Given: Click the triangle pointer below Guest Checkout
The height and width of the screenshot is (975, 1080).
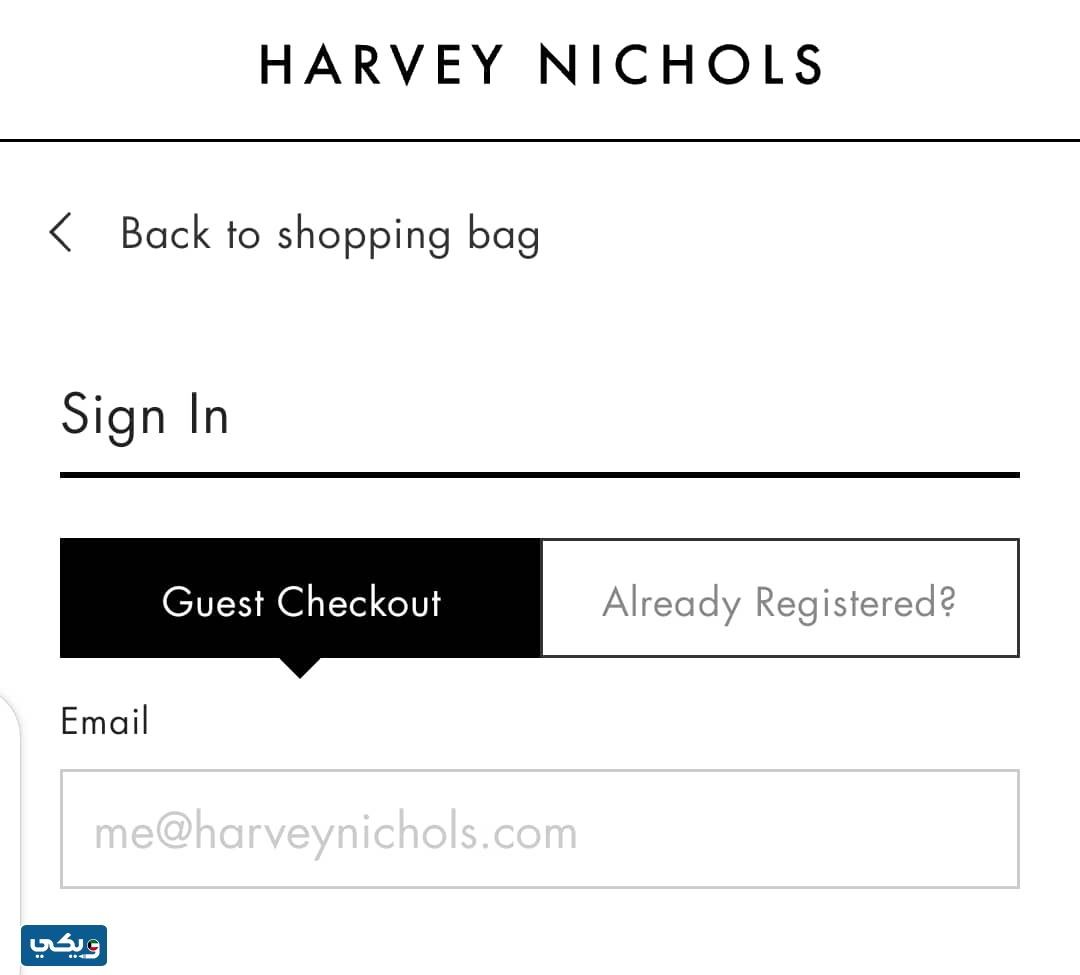Looking at the screenshot, I should pyautogui.click(x=299, y=667).
